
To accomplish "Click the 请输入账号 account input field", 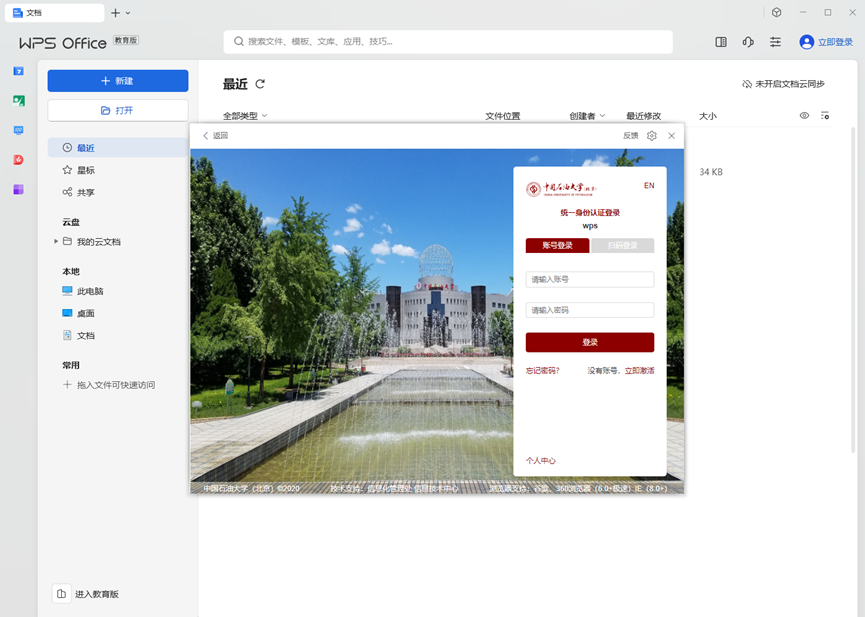I will pyautogui.click(x=590, y=280).
